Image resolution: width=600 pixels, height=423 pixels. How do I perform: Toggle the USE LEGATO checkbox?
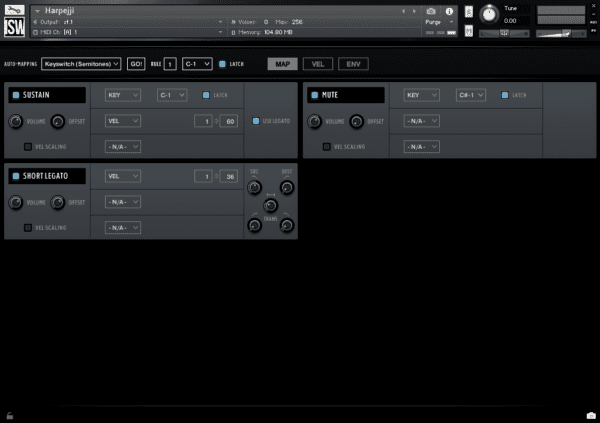[256, 121]
